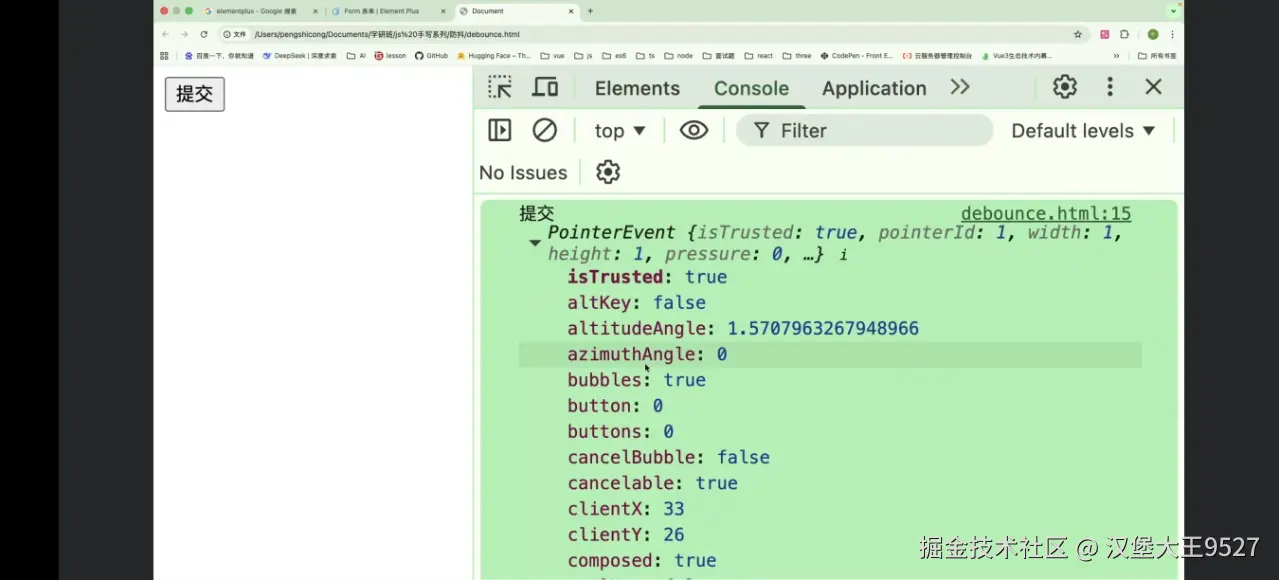The width and height of the screenshot is (1279, 580).
Task: Open the browser extensions puzzle icon
Action: click(1125, 34)
